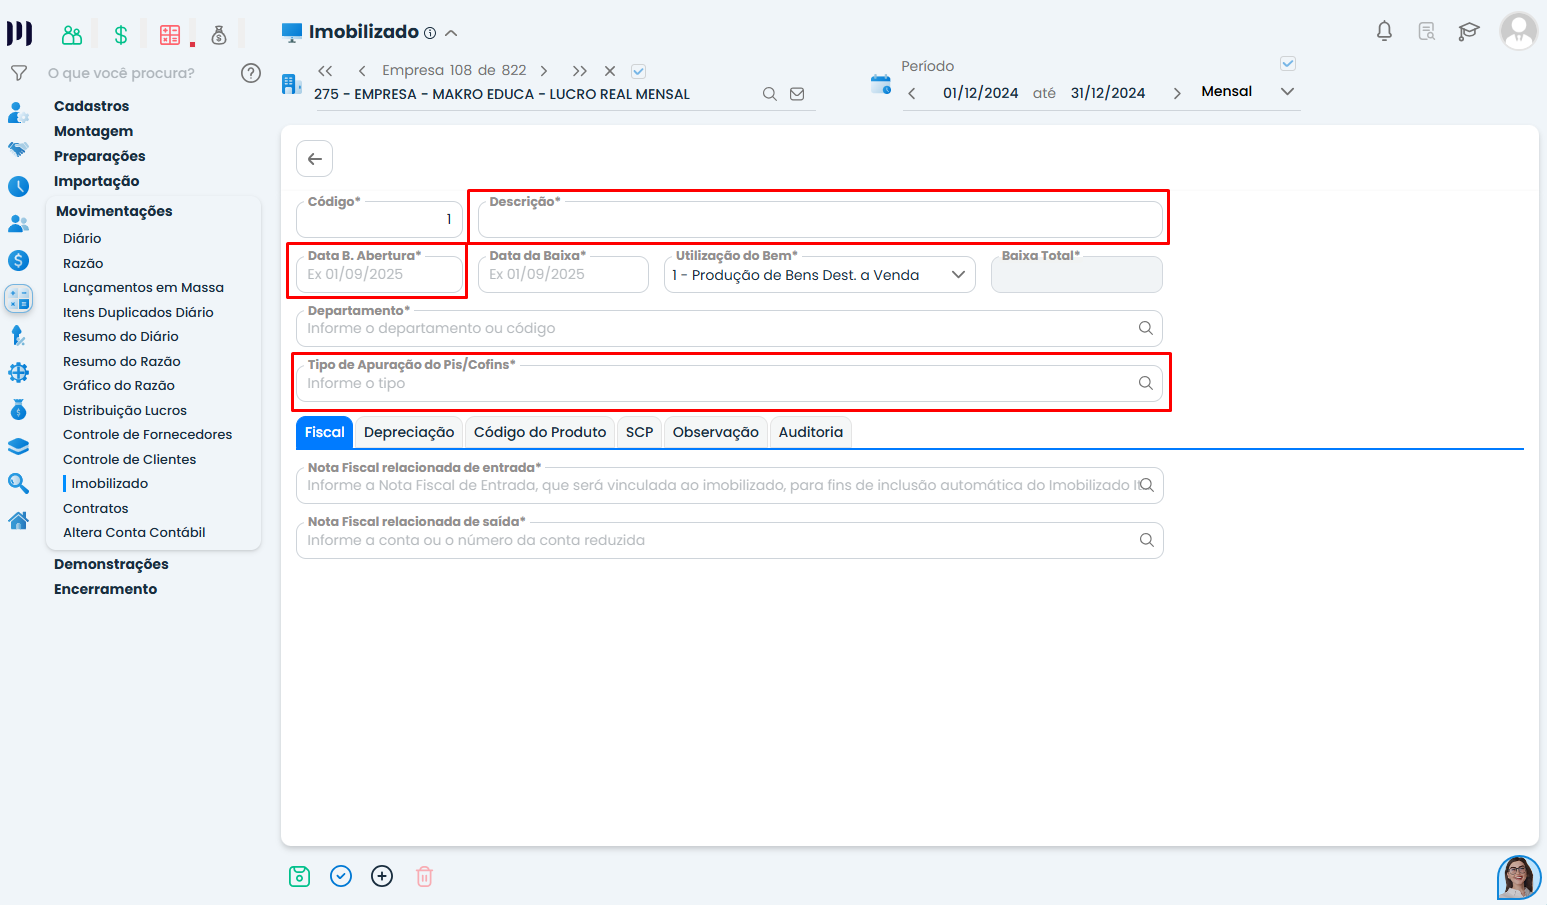The width and height of the screenshot is (1547, 905).
Task: Click the envelope icon beside company name
Action: pyautogui.click(x=797, y=94)
